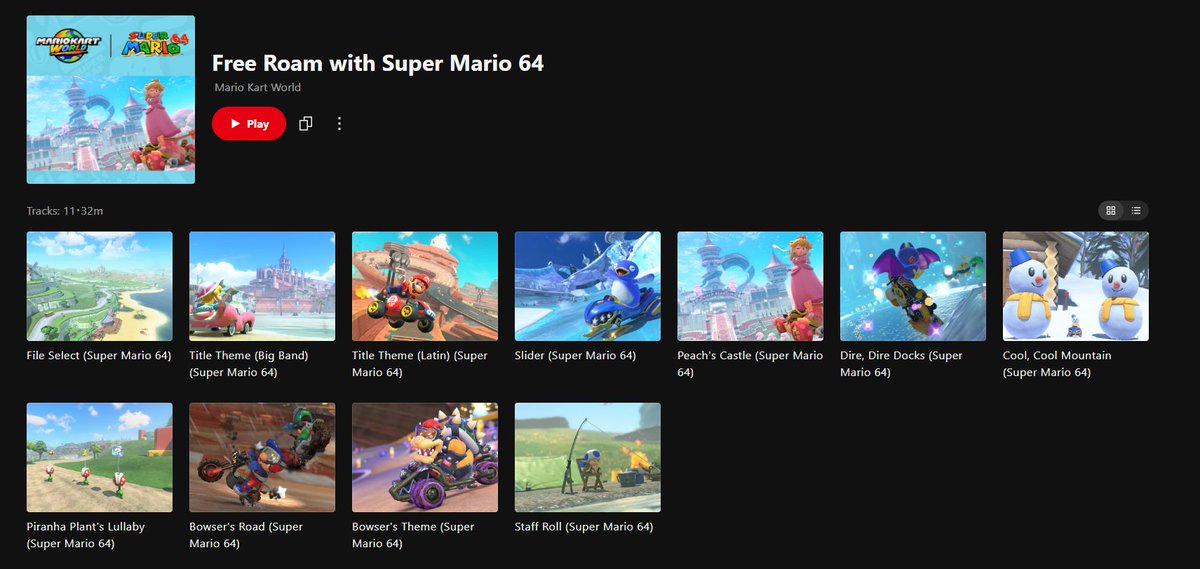Open the playlist cover artwork

[x=111, y=100]
